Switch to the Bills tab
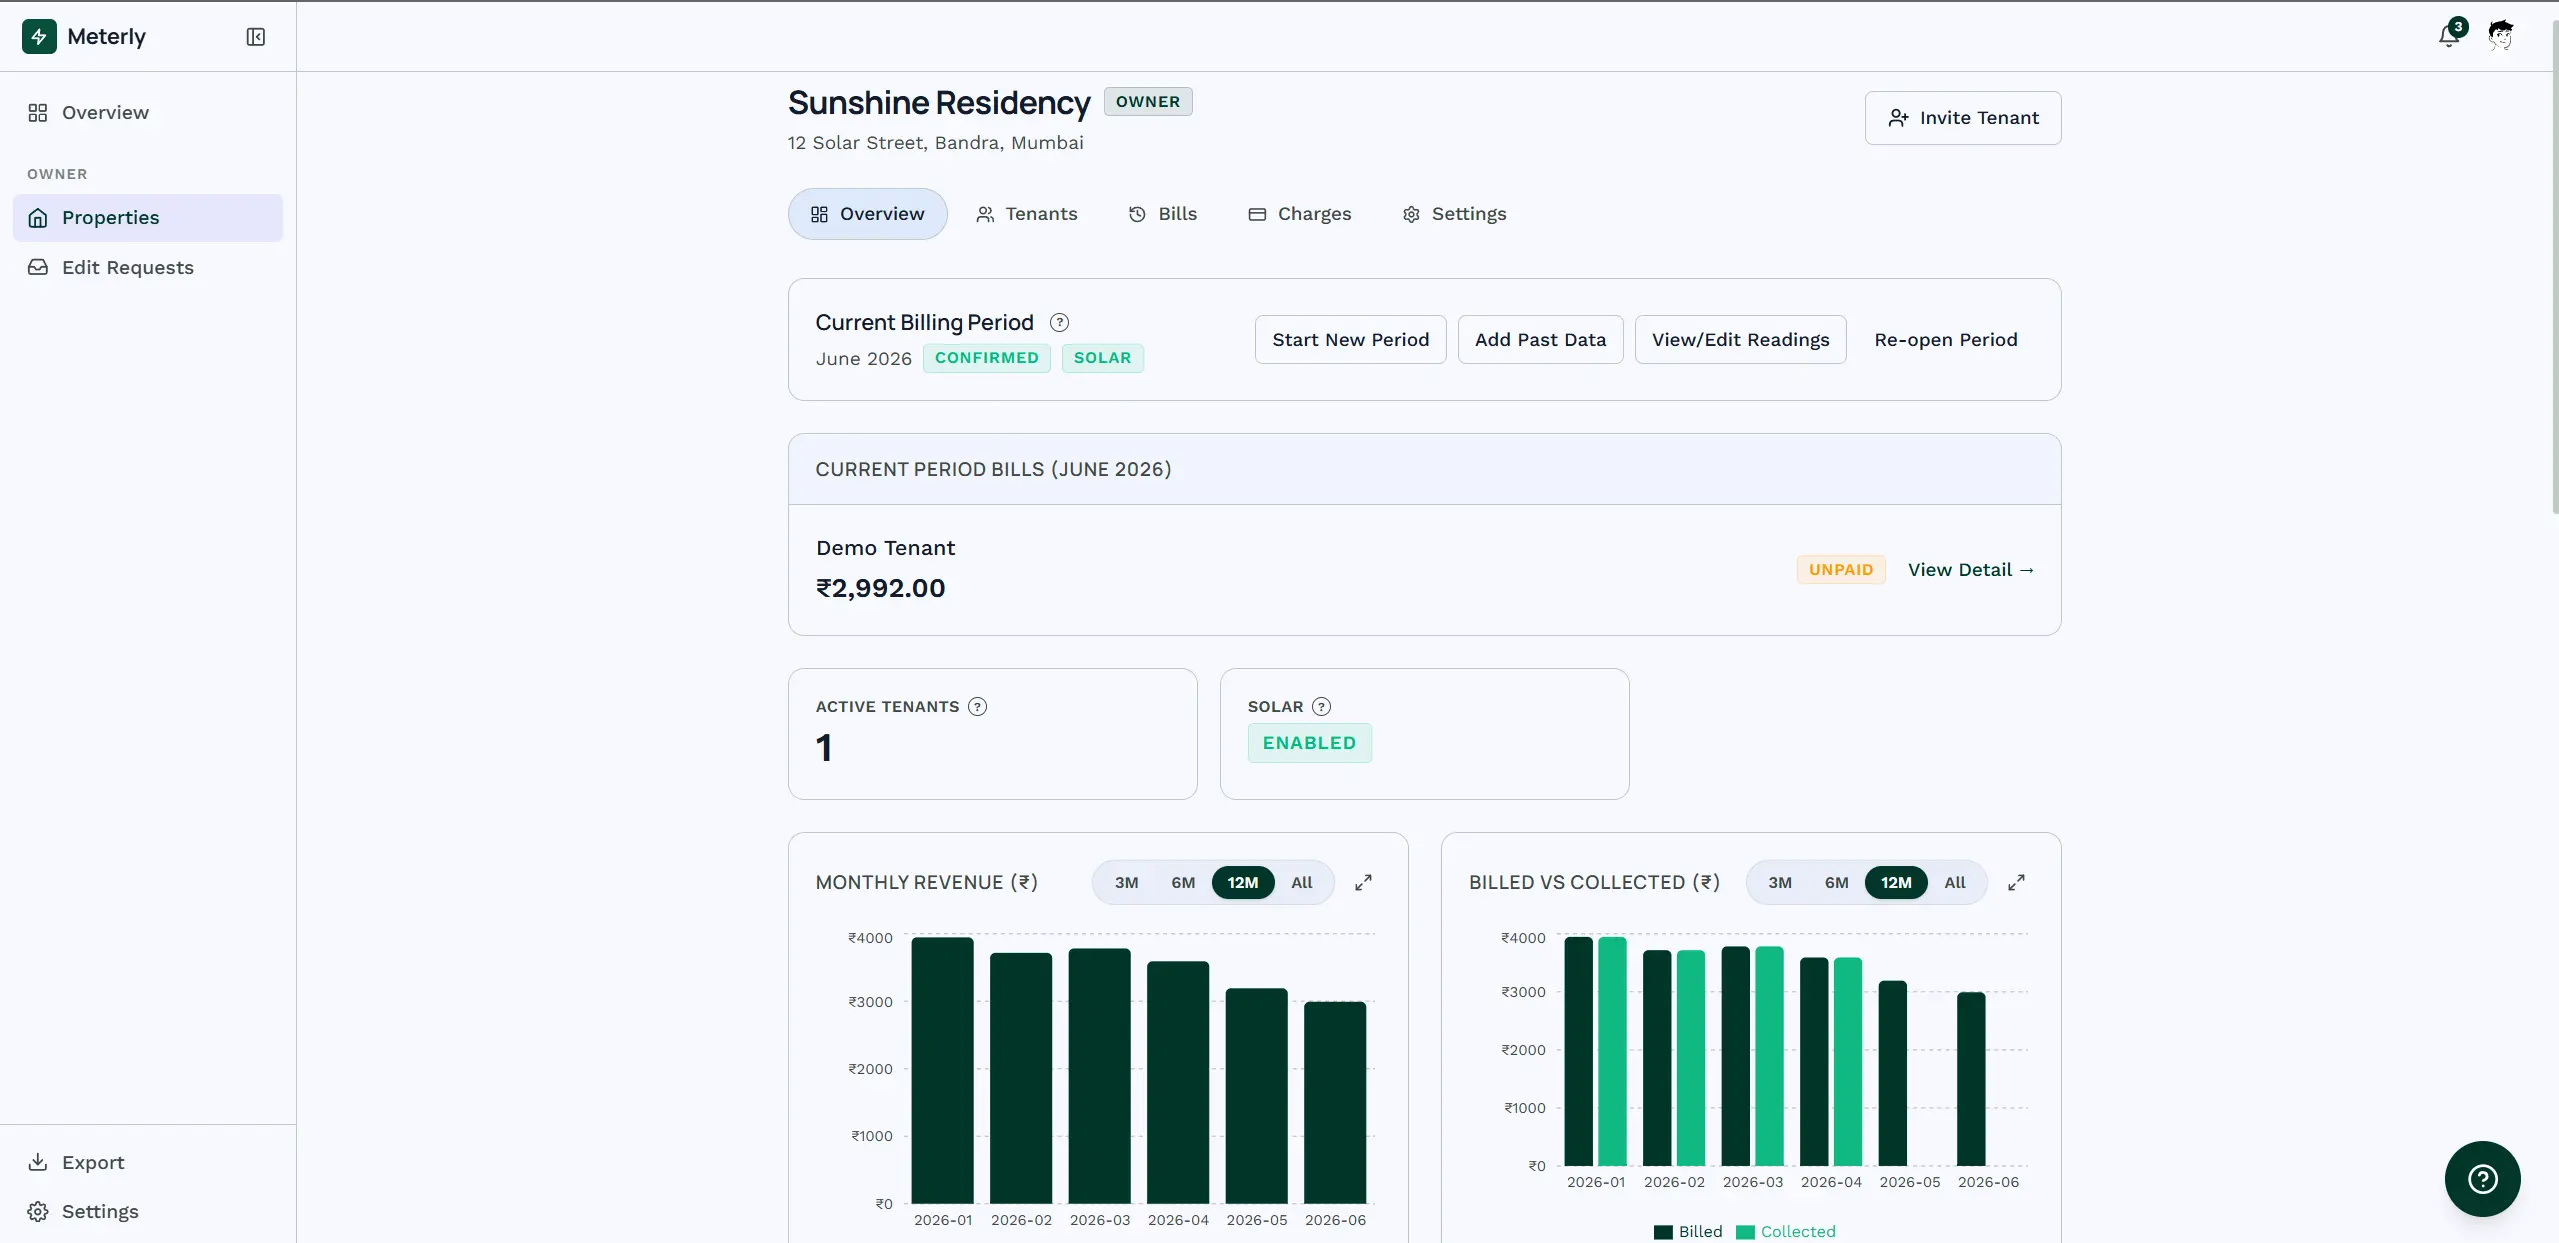 click(x=1163, y=214)
